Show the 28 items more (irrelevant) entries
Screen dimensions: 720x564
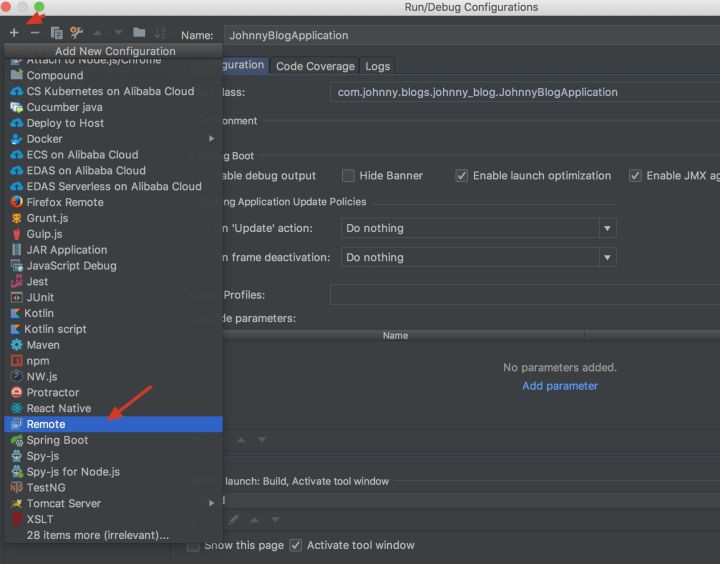pyautogui.click(x=113, y=535)
